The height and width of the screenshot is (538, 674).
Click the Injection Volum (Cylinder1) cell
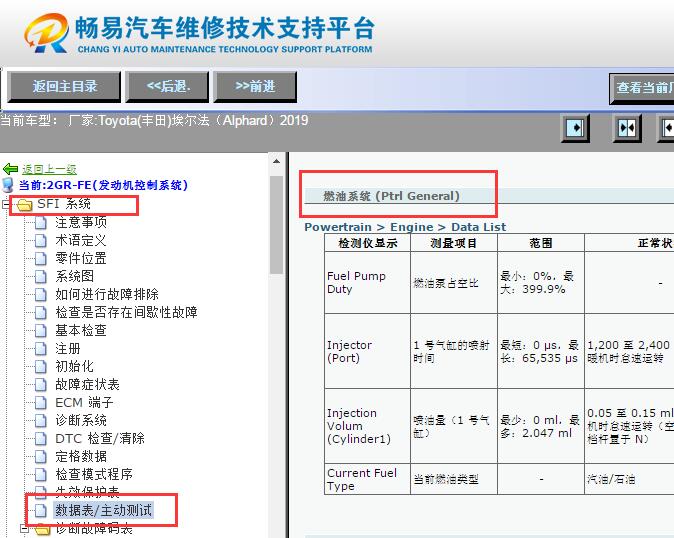pos(368,426)
